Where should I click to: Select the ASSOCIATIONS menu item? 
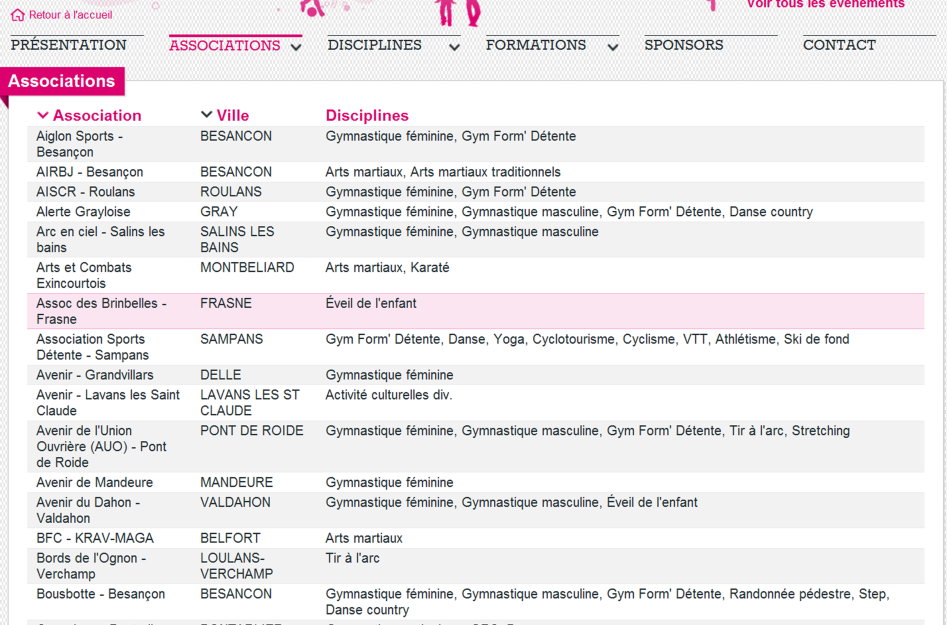click(x=225, y=45)
